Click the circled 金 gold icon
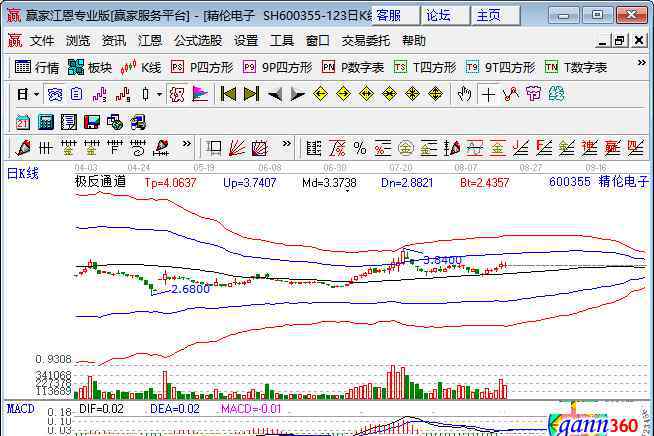This screenshot has height=436, width=654. [x=406, y=148]
